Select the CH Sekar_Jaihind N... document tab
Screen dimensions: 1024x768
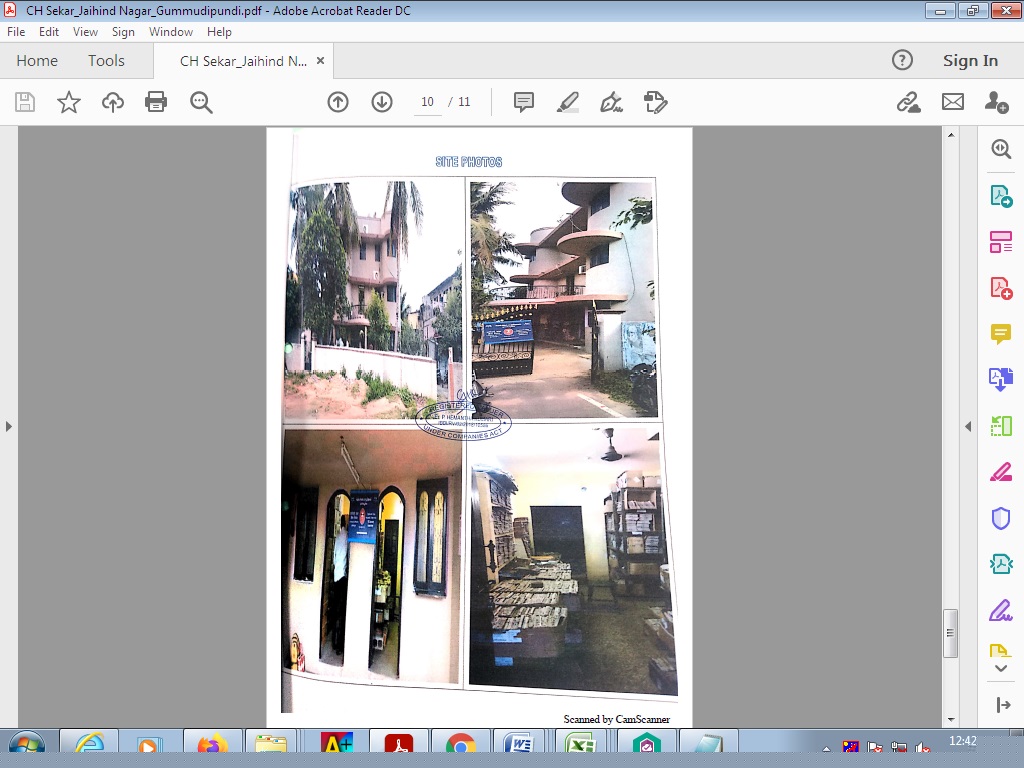243,61
